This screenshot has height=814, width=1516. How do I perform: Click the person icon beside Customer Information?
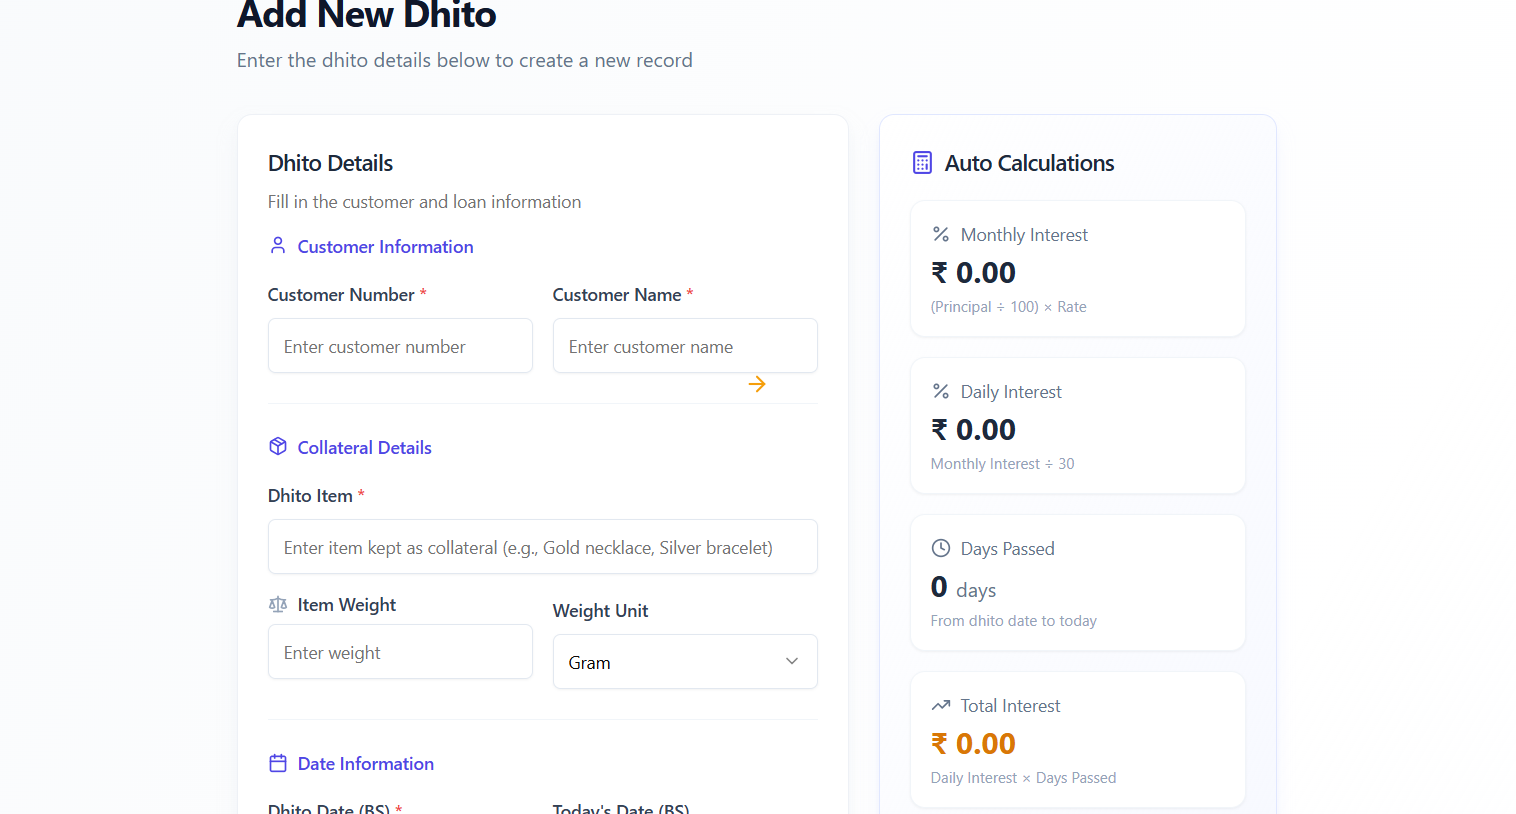pos(278,245)
